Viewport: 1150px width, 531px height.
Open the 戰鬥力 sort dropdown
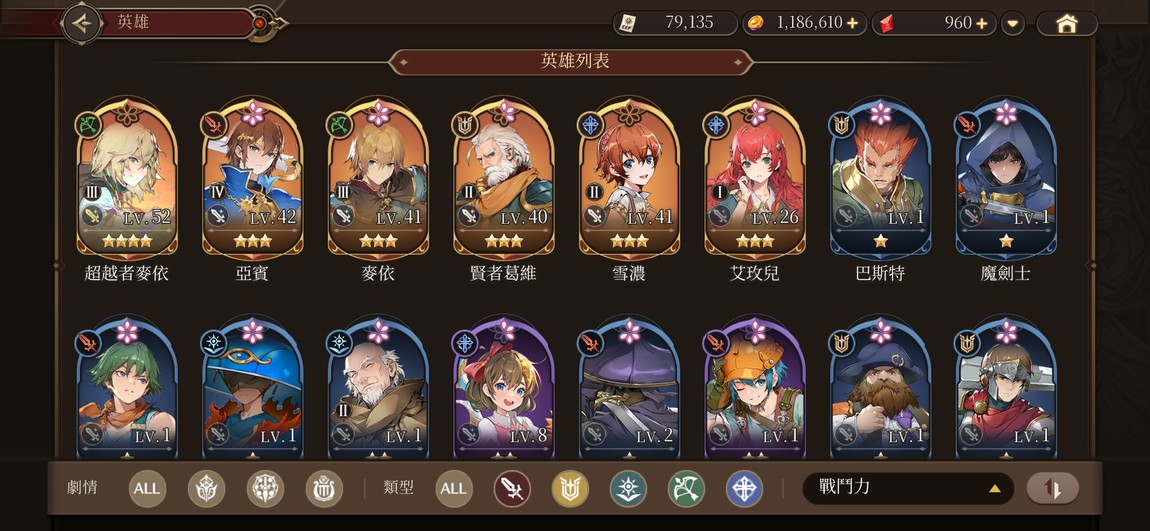tap(907, 488)
